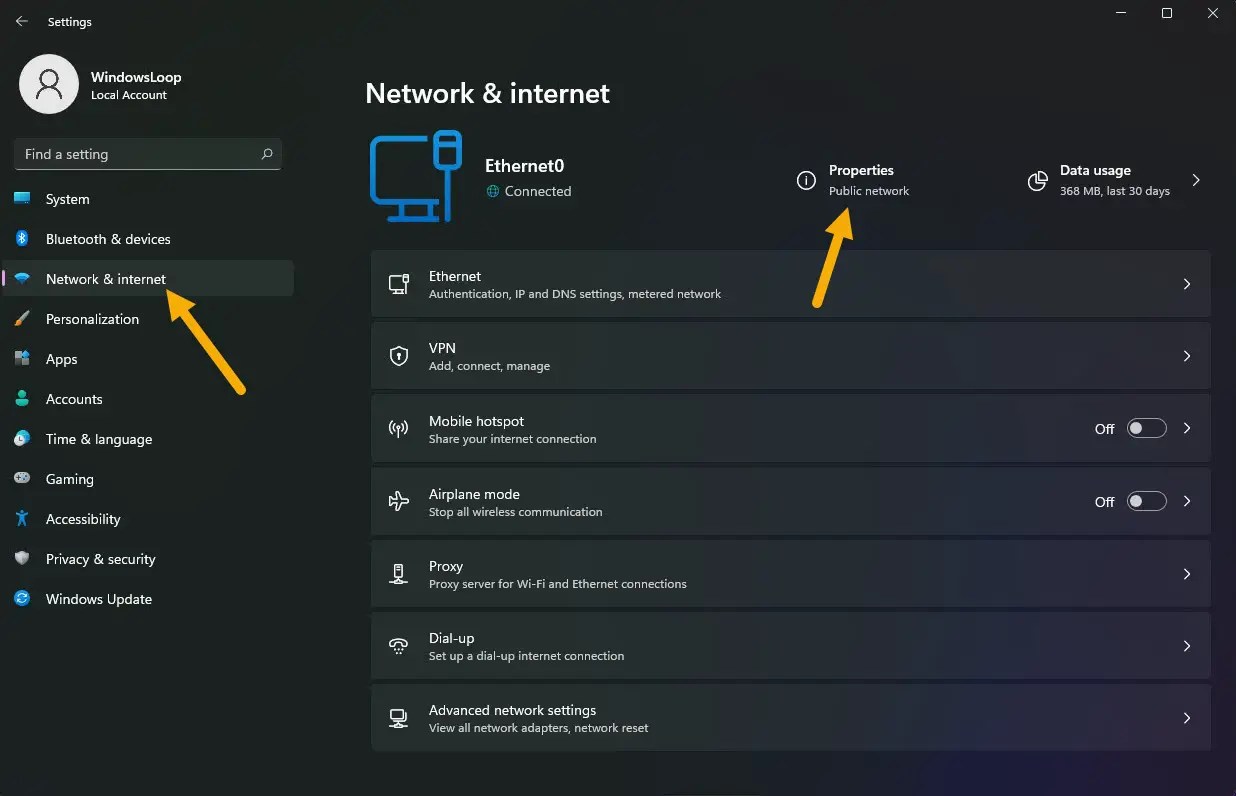This screenshot has width=1236, height=796.
Task: Expand the Ethernet settings chevron
Action: [1187, 284]
